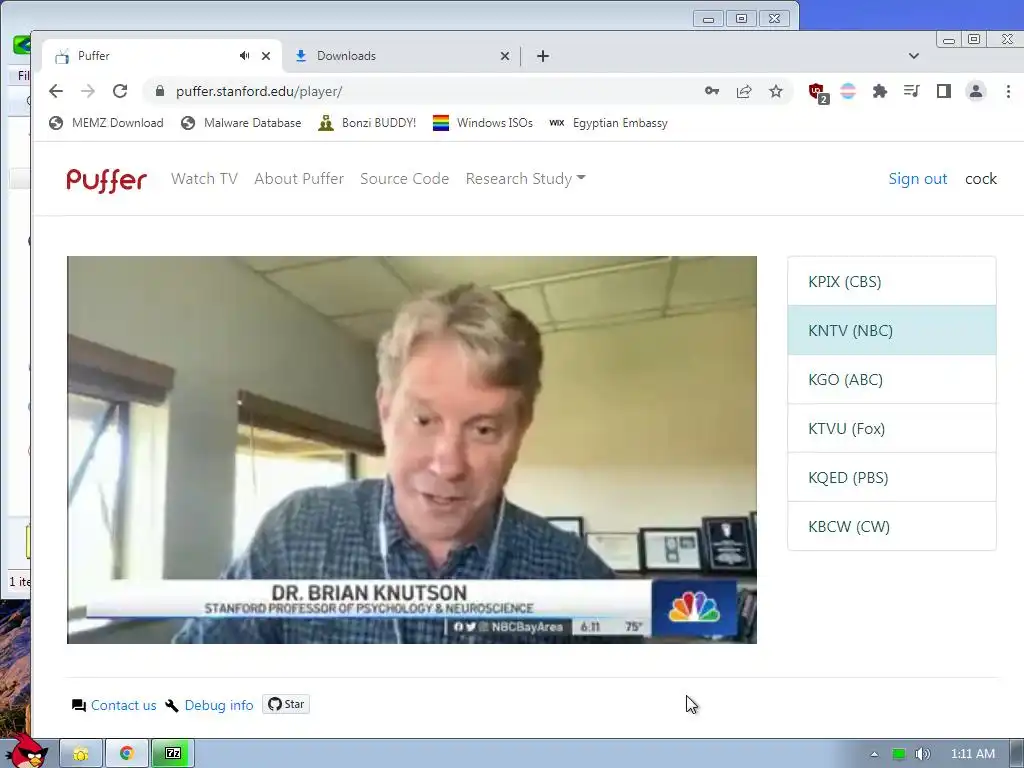Open the Debug info link
This screenshot has width=1024, height=768.
point(219,705)
